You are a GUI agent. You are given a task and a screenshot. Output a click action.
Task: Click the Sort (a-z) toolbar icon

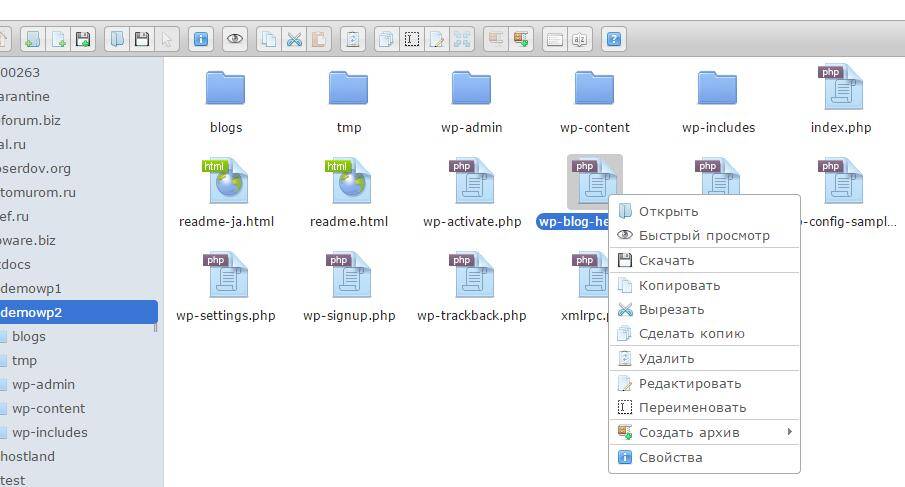pyautogui.click(x=579, y=39)
